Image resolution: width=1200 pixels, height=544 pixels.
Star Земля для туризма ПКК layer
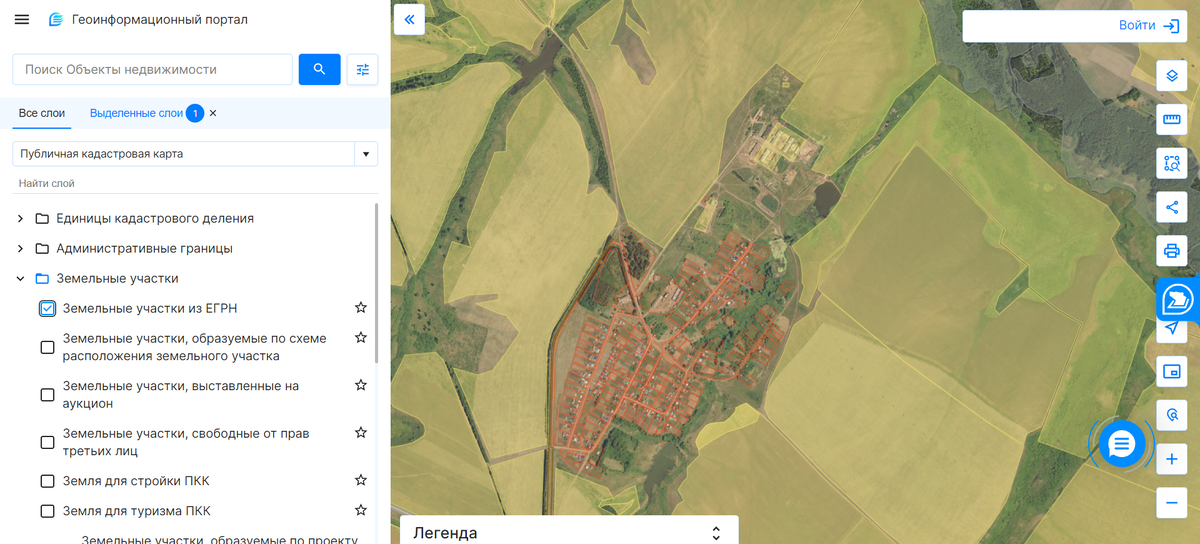point(361,511)
